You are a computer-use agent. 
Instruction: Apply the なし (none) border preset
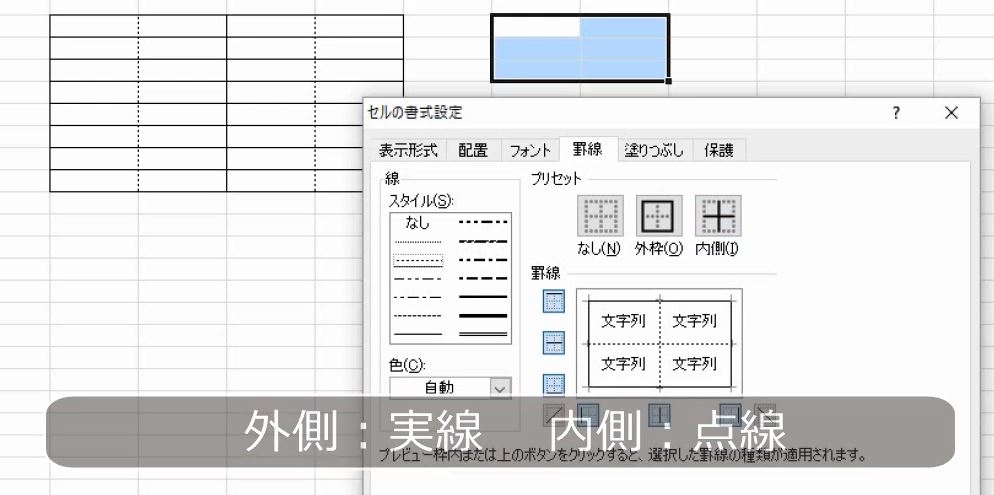tap(600, 216)
